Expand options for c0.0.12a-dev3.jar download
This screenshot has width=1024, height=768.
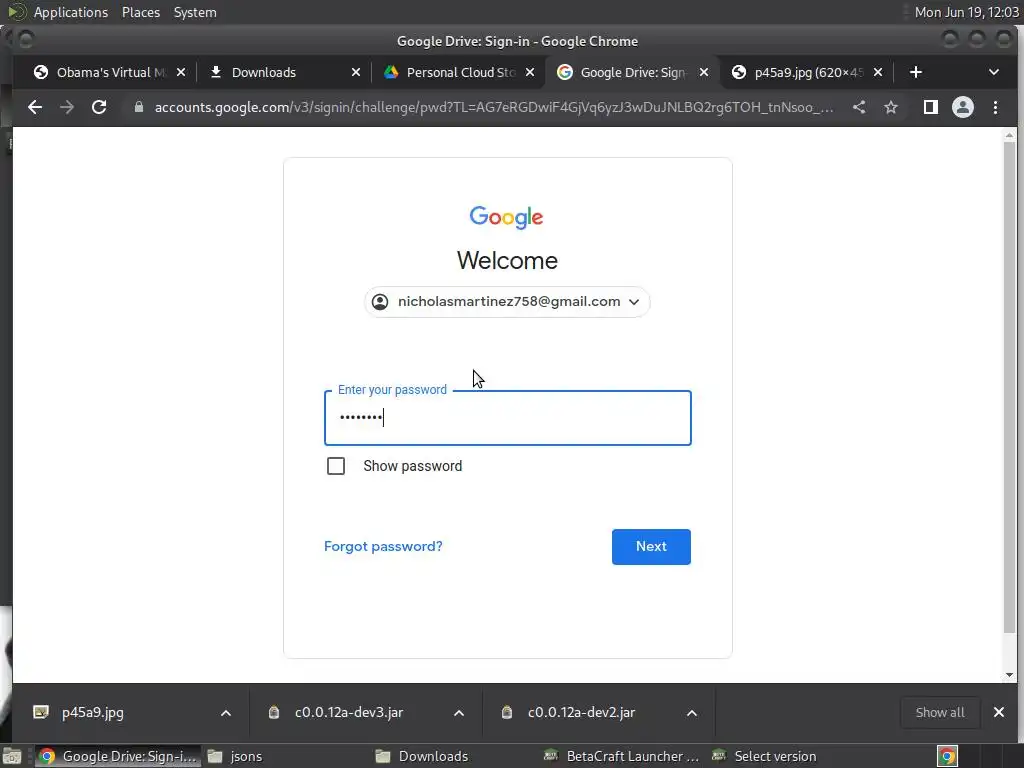459,712
